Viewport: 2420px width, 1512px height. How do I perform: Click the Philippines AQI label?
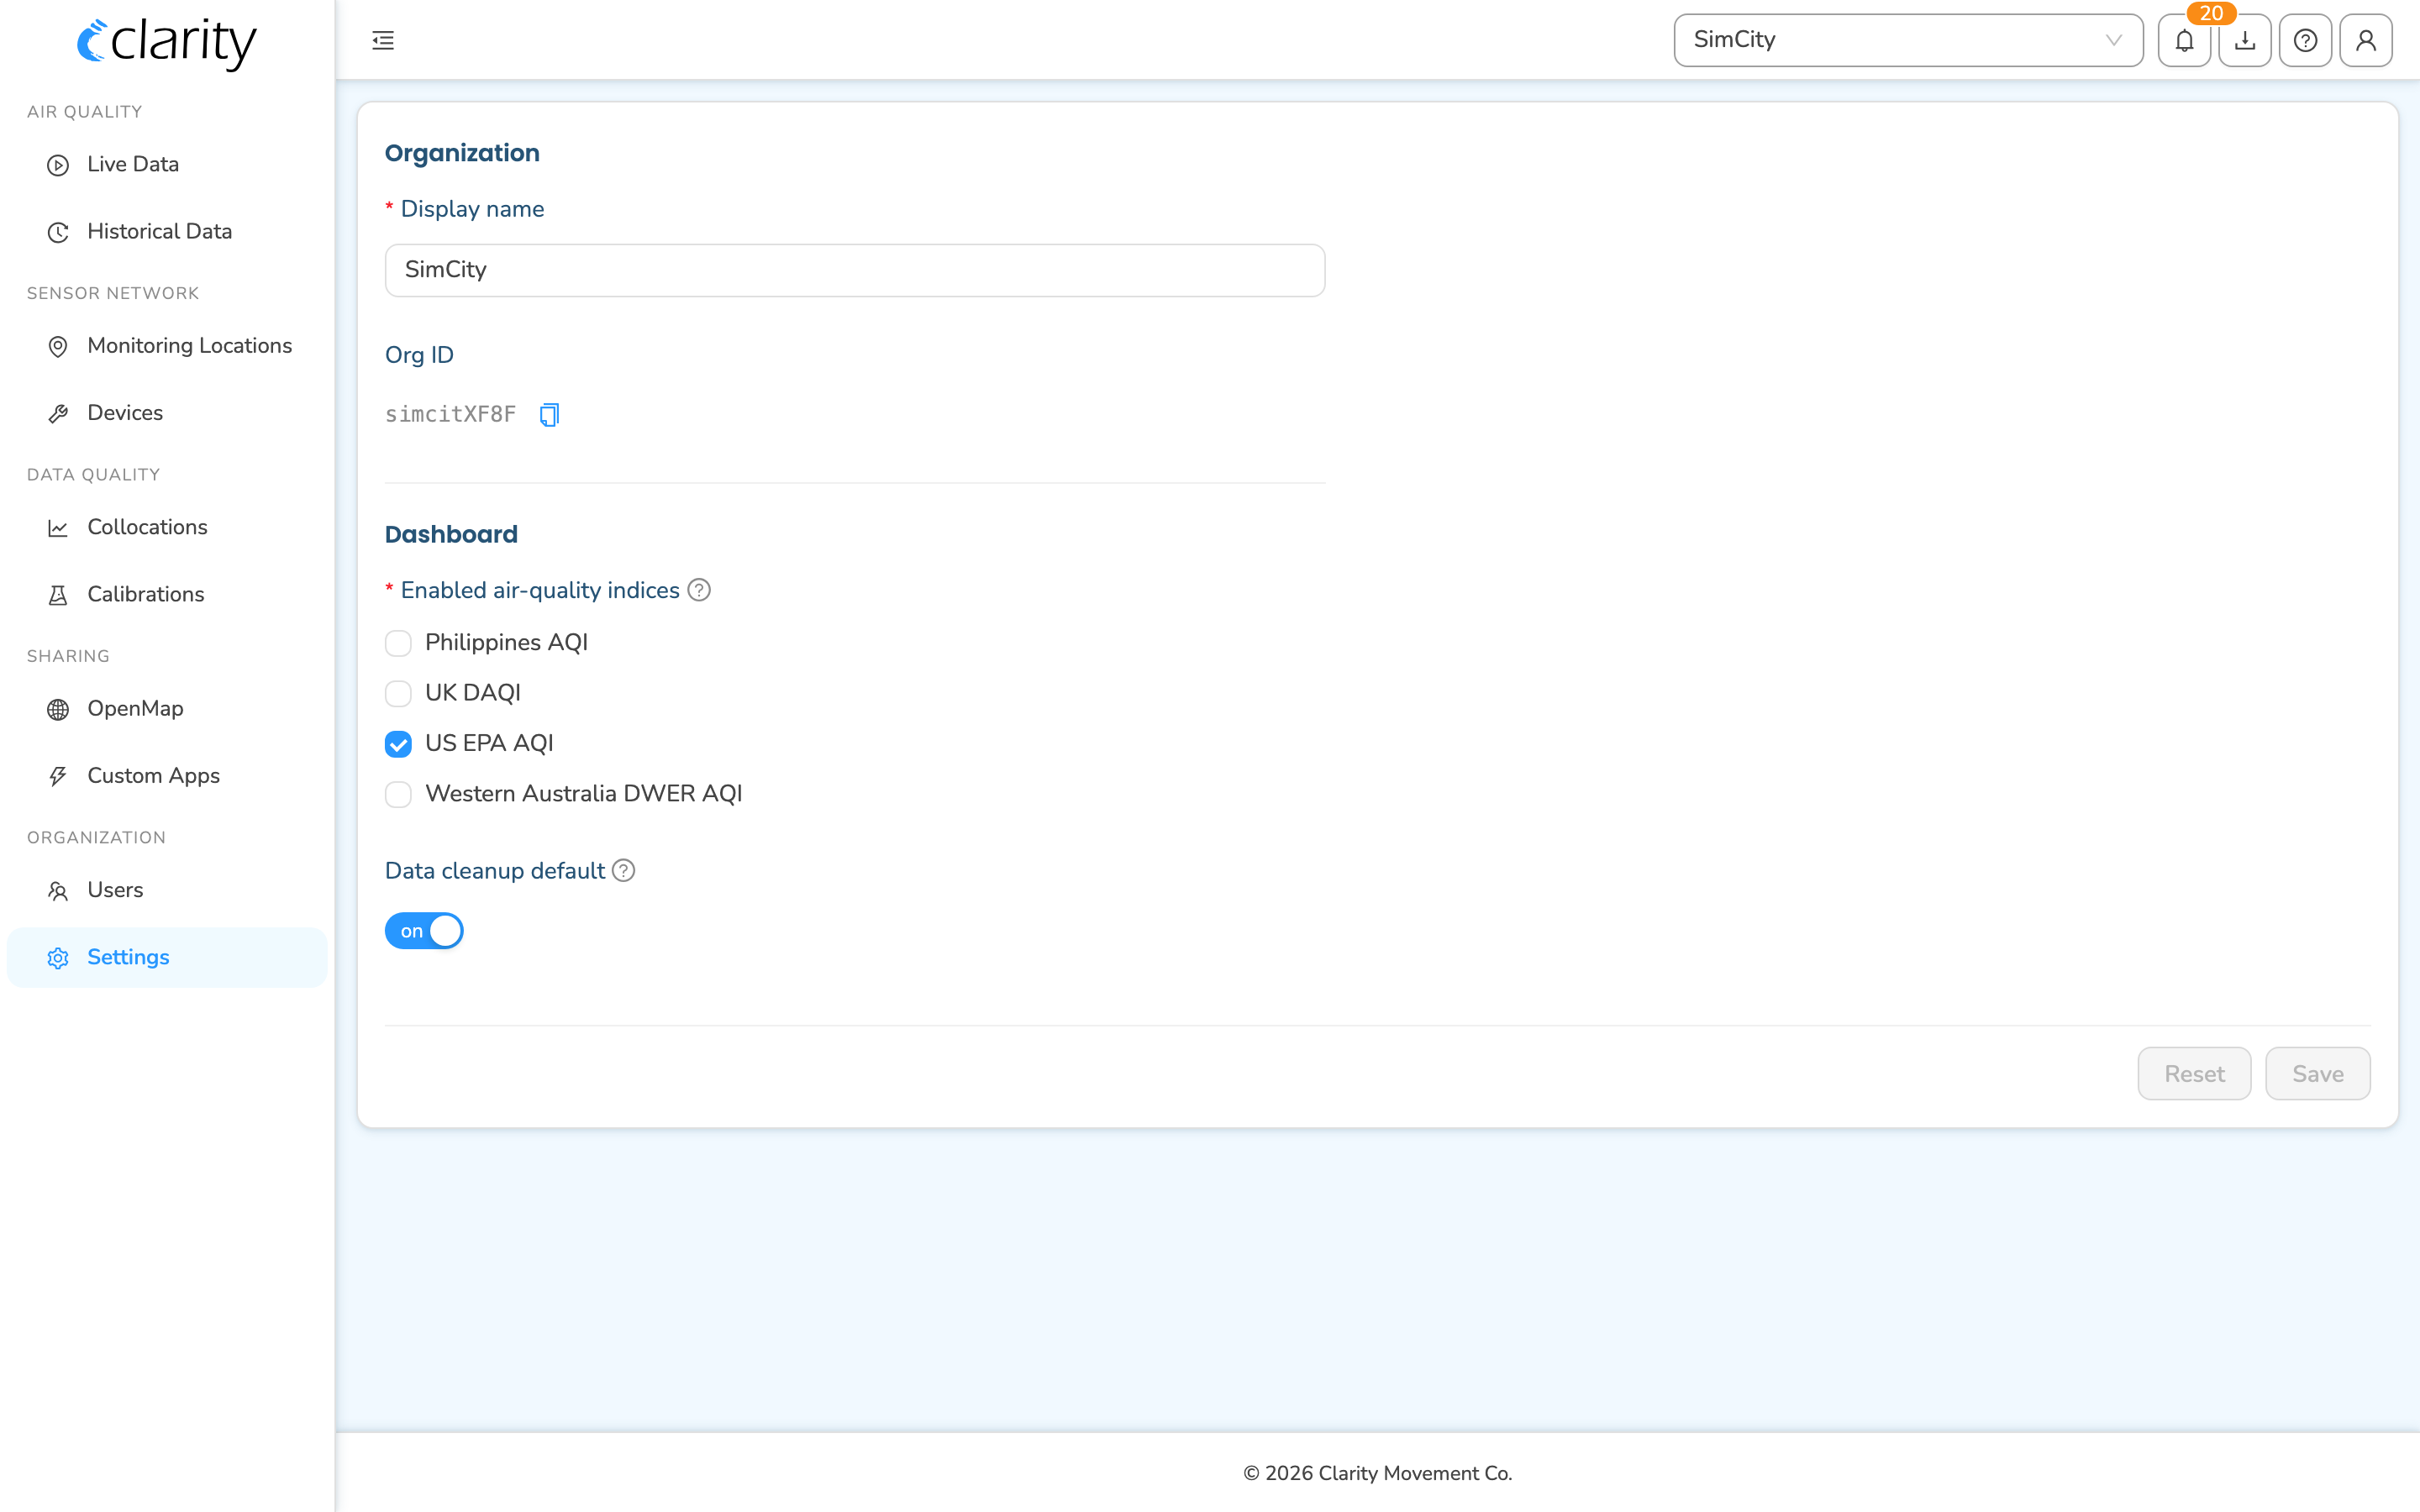(x=506, y=642)
